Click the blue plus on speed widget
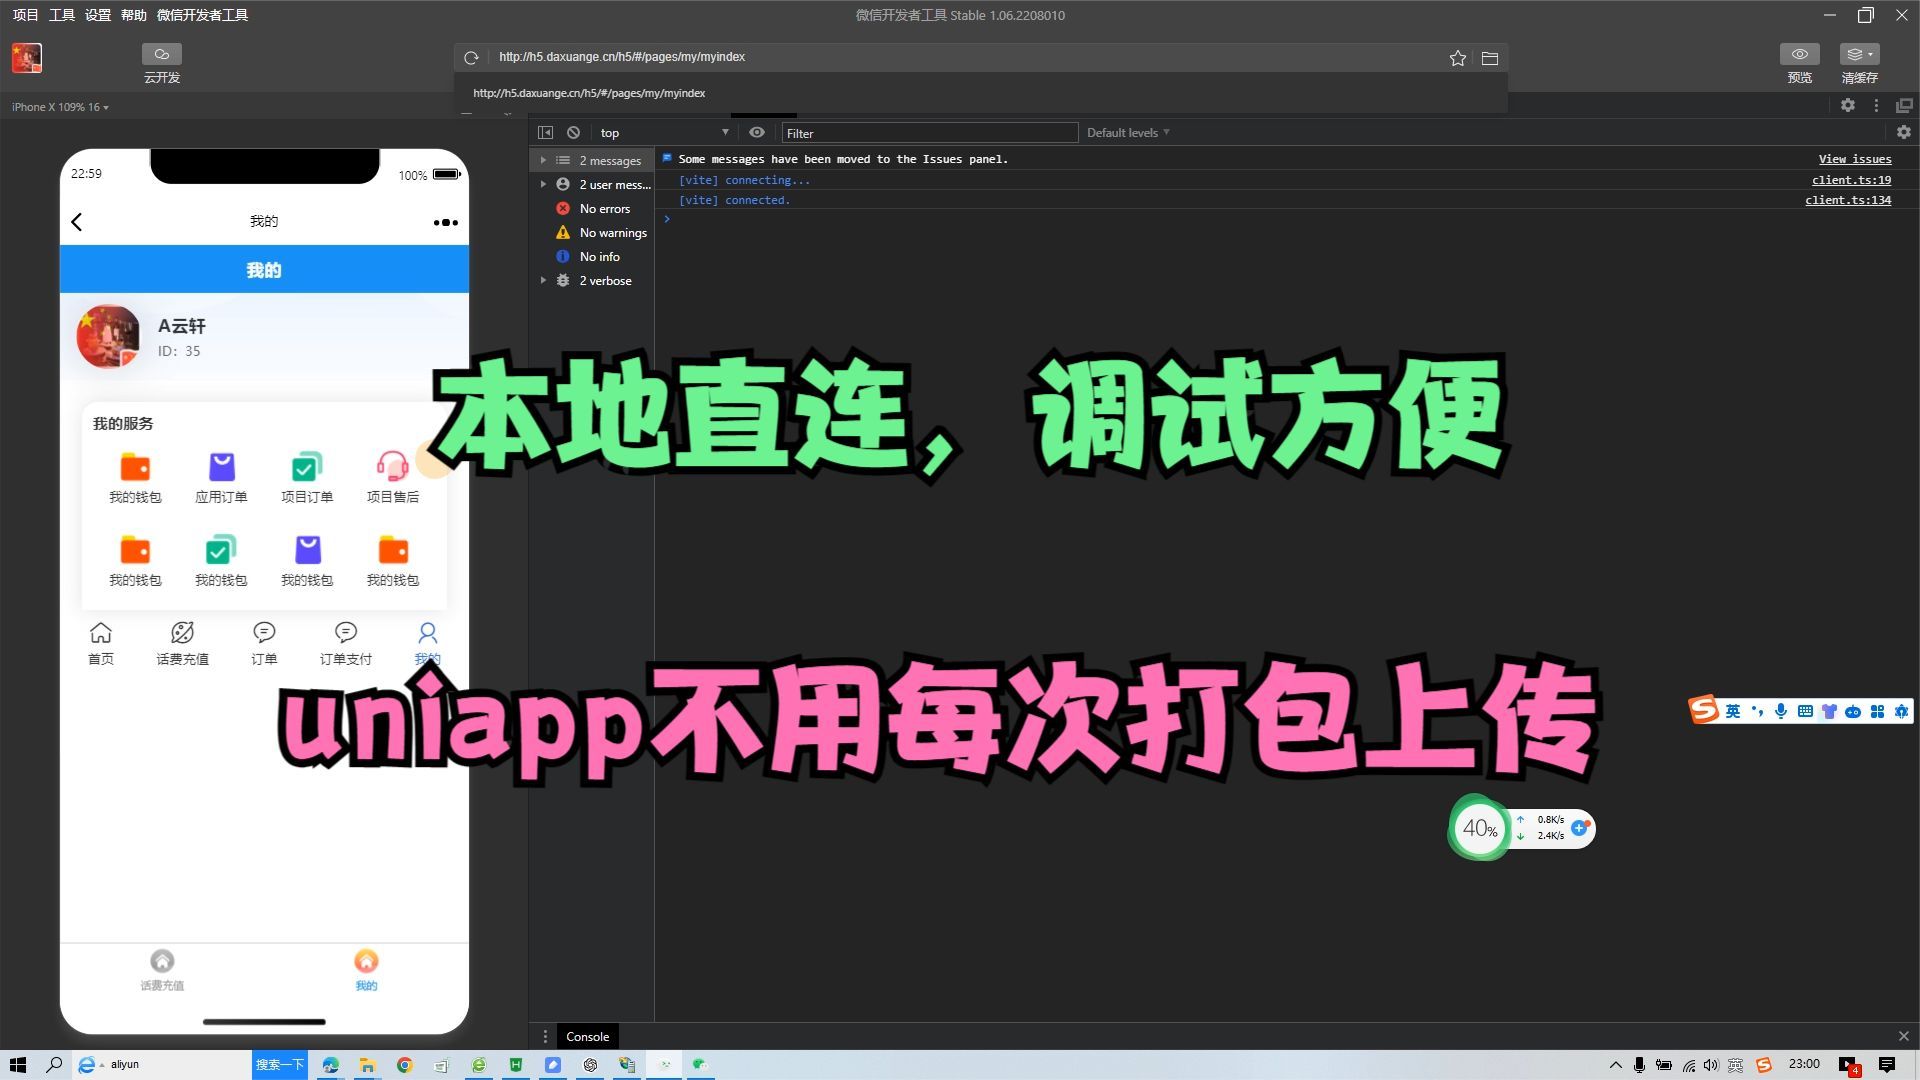The width and height of the screenshot is (1920, 1080). pyautogui.click(x=1580, y=828)
